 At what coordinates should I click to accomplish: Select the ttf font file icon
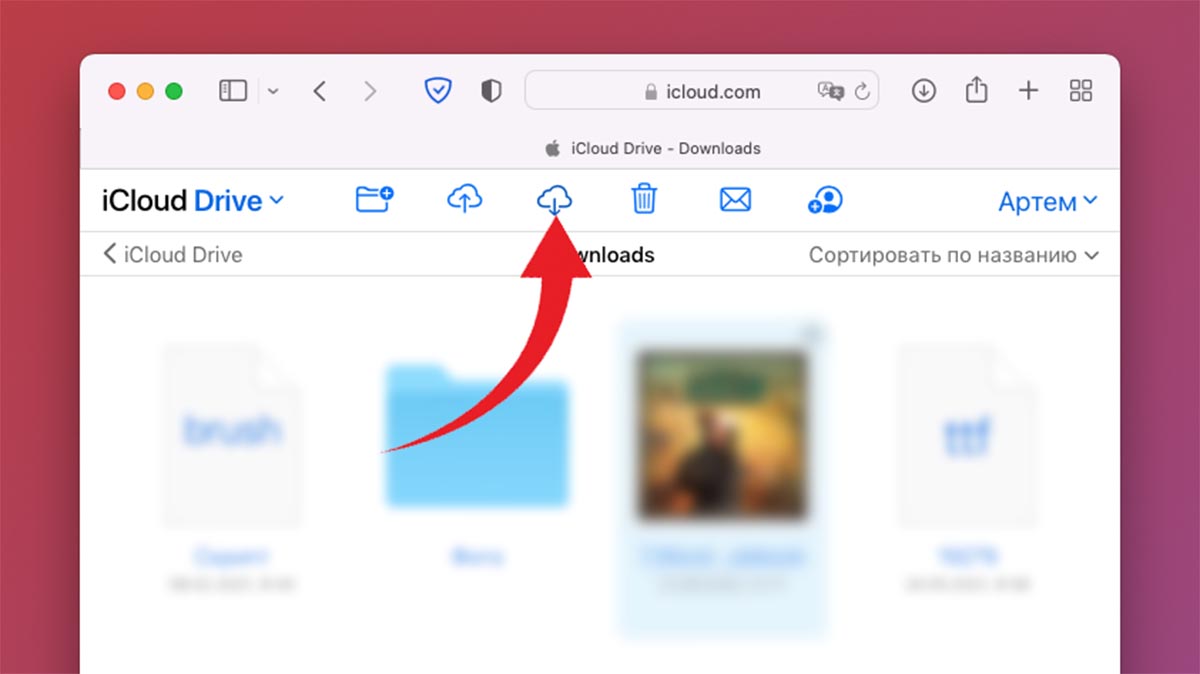[x=966, y=435]
